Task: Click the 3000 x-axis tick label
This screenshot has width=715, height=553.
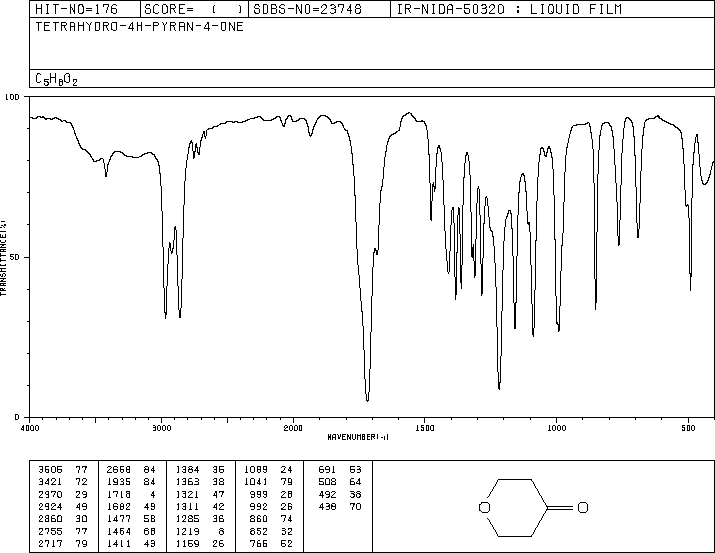Action: point(162,428)
